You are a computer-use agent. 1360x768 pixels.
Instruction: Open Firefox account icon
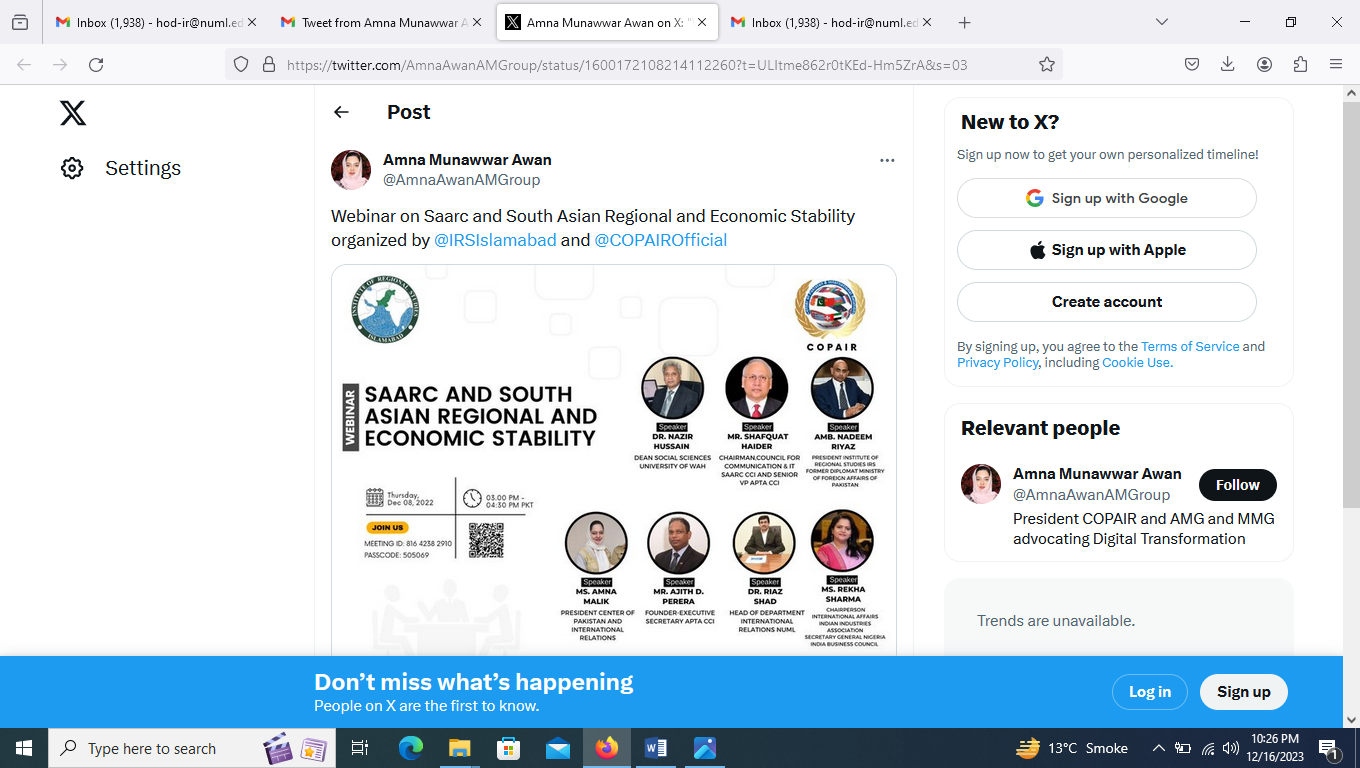(x=1264, y=64)
